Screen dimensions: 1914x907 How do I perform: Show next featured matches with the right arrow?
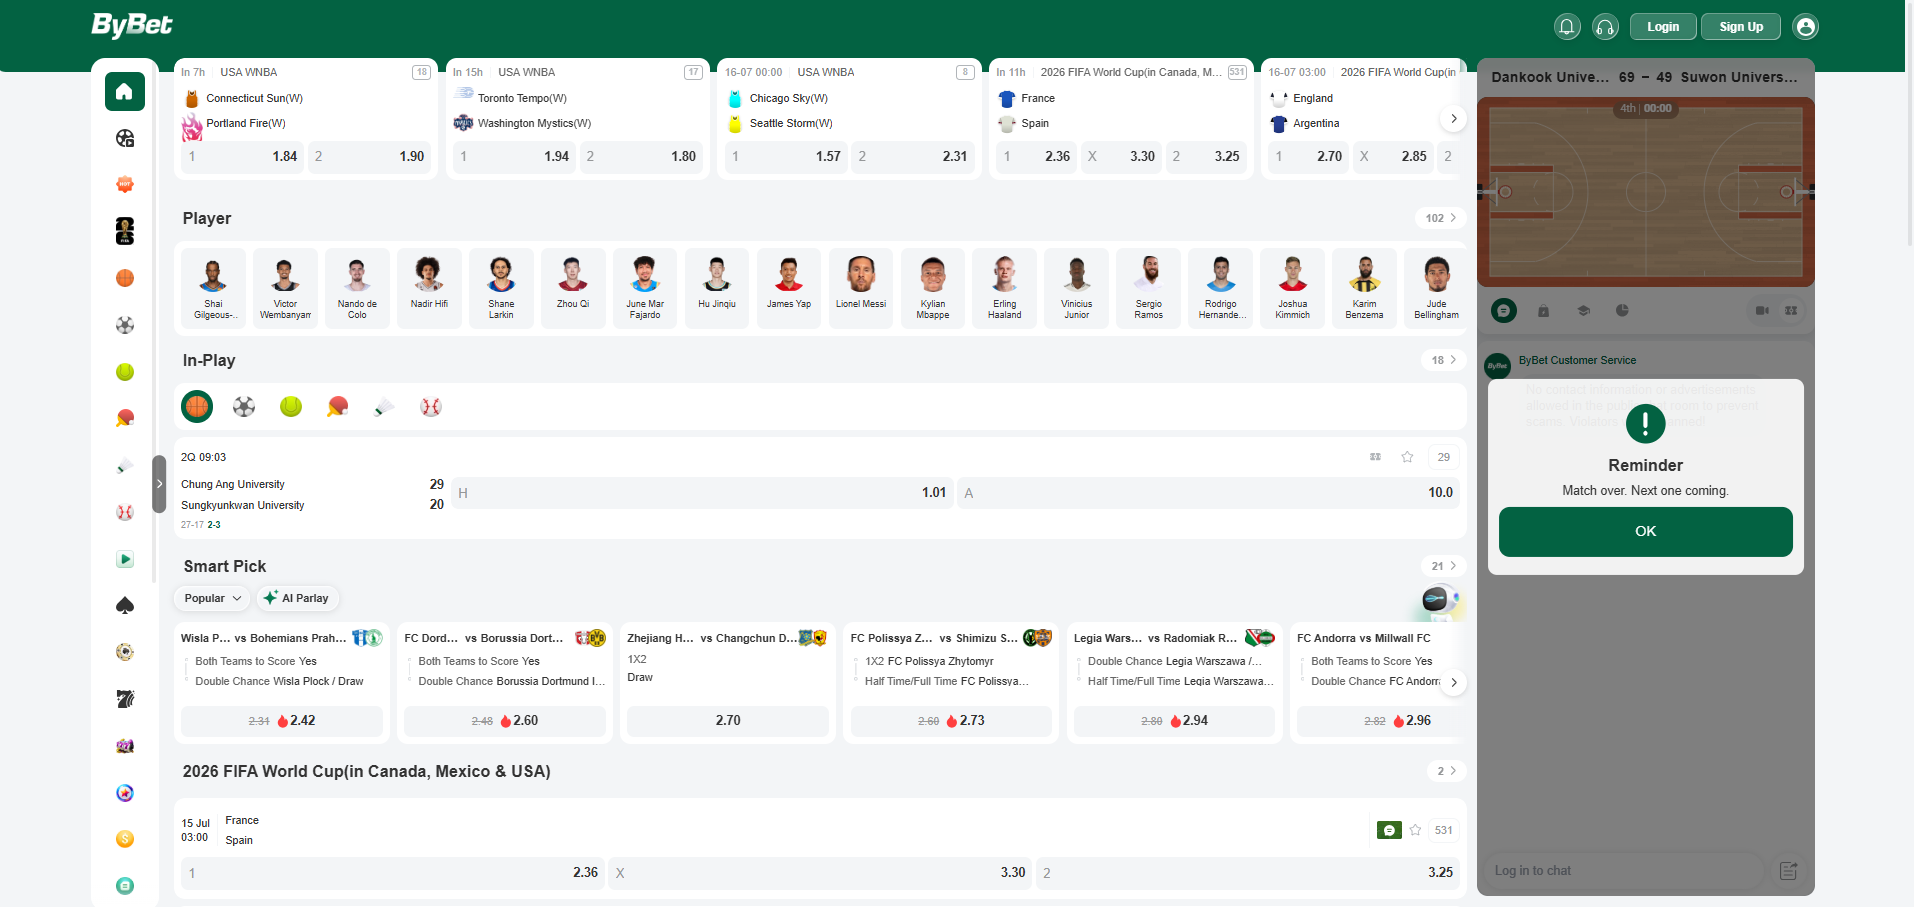(1453, 119)
